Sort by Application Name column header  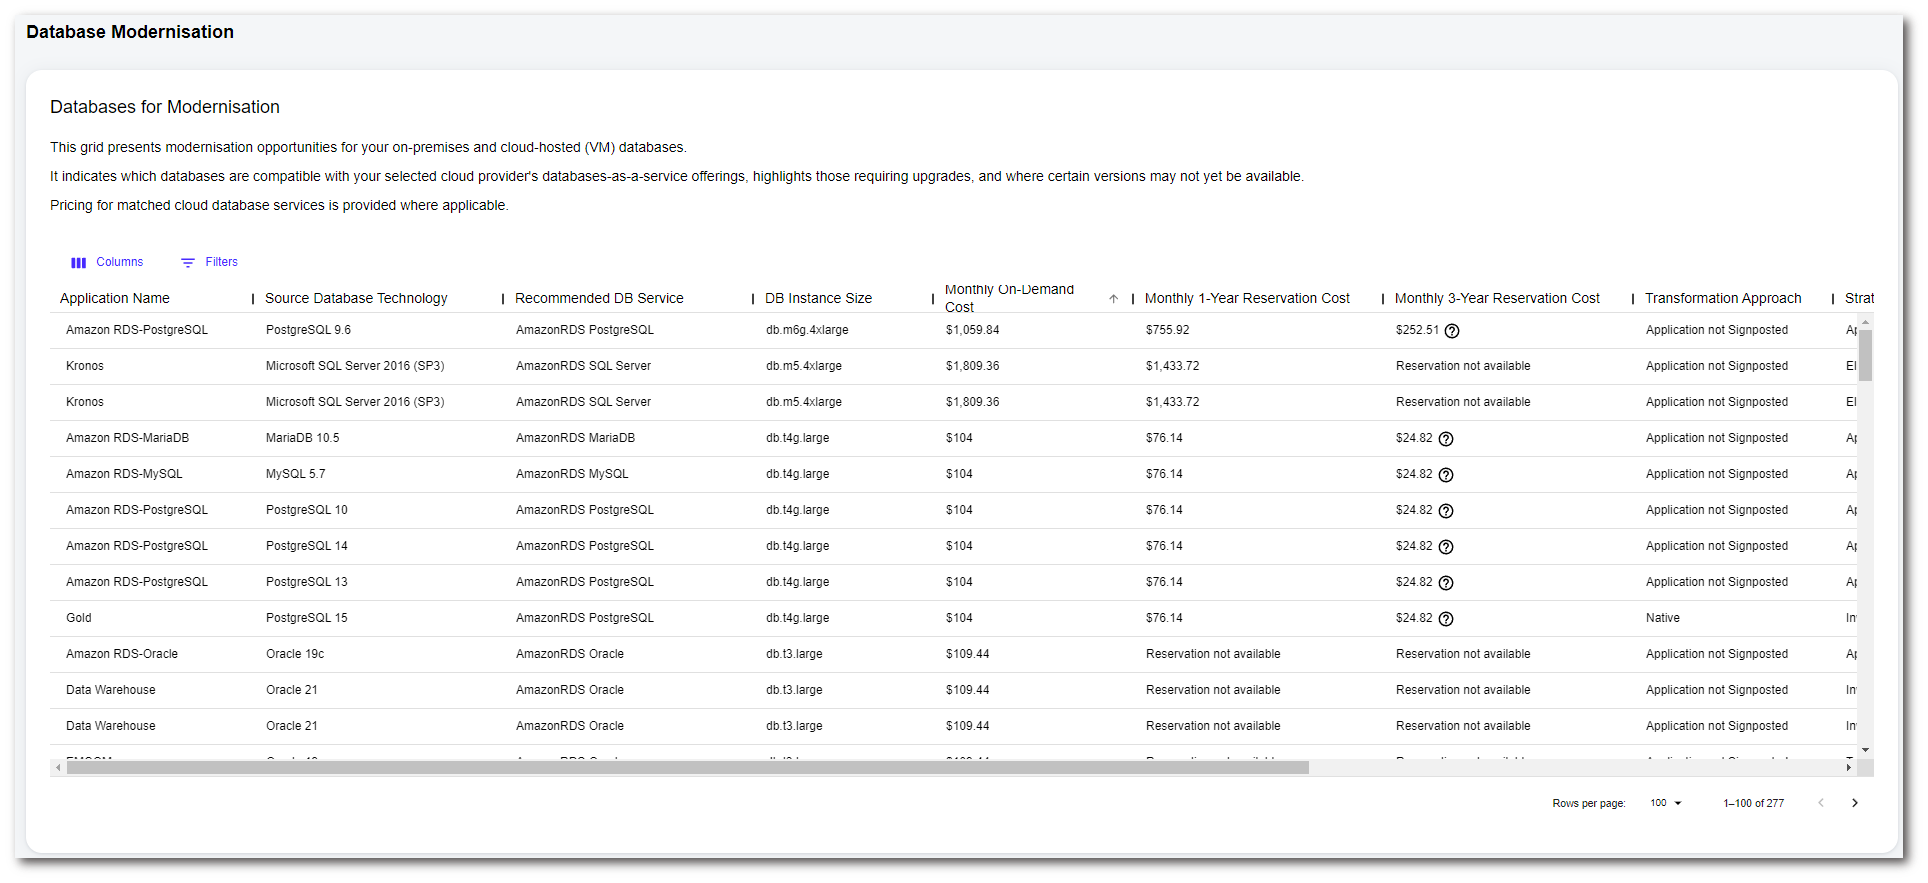[x=115, y=298]
